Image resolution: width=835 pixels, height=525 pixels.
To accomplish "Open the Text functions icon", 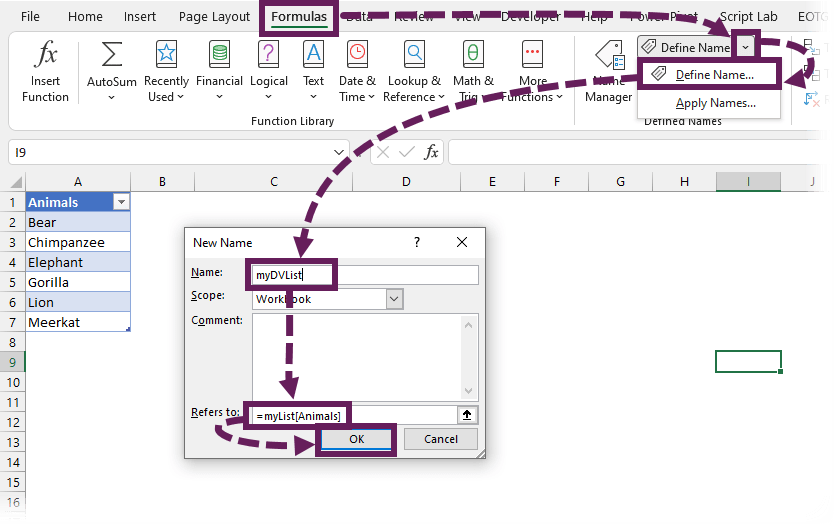I will pos(313,54).
